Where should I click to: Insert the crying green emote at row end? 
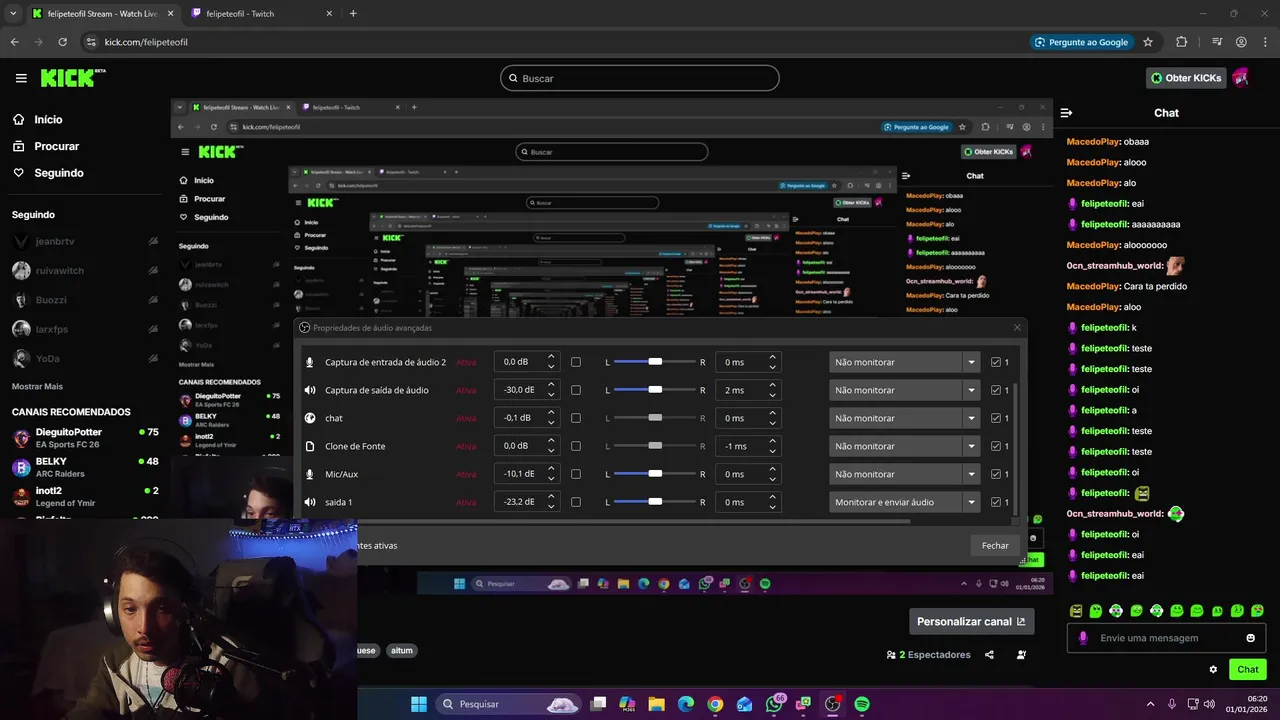click(1257, 610)
